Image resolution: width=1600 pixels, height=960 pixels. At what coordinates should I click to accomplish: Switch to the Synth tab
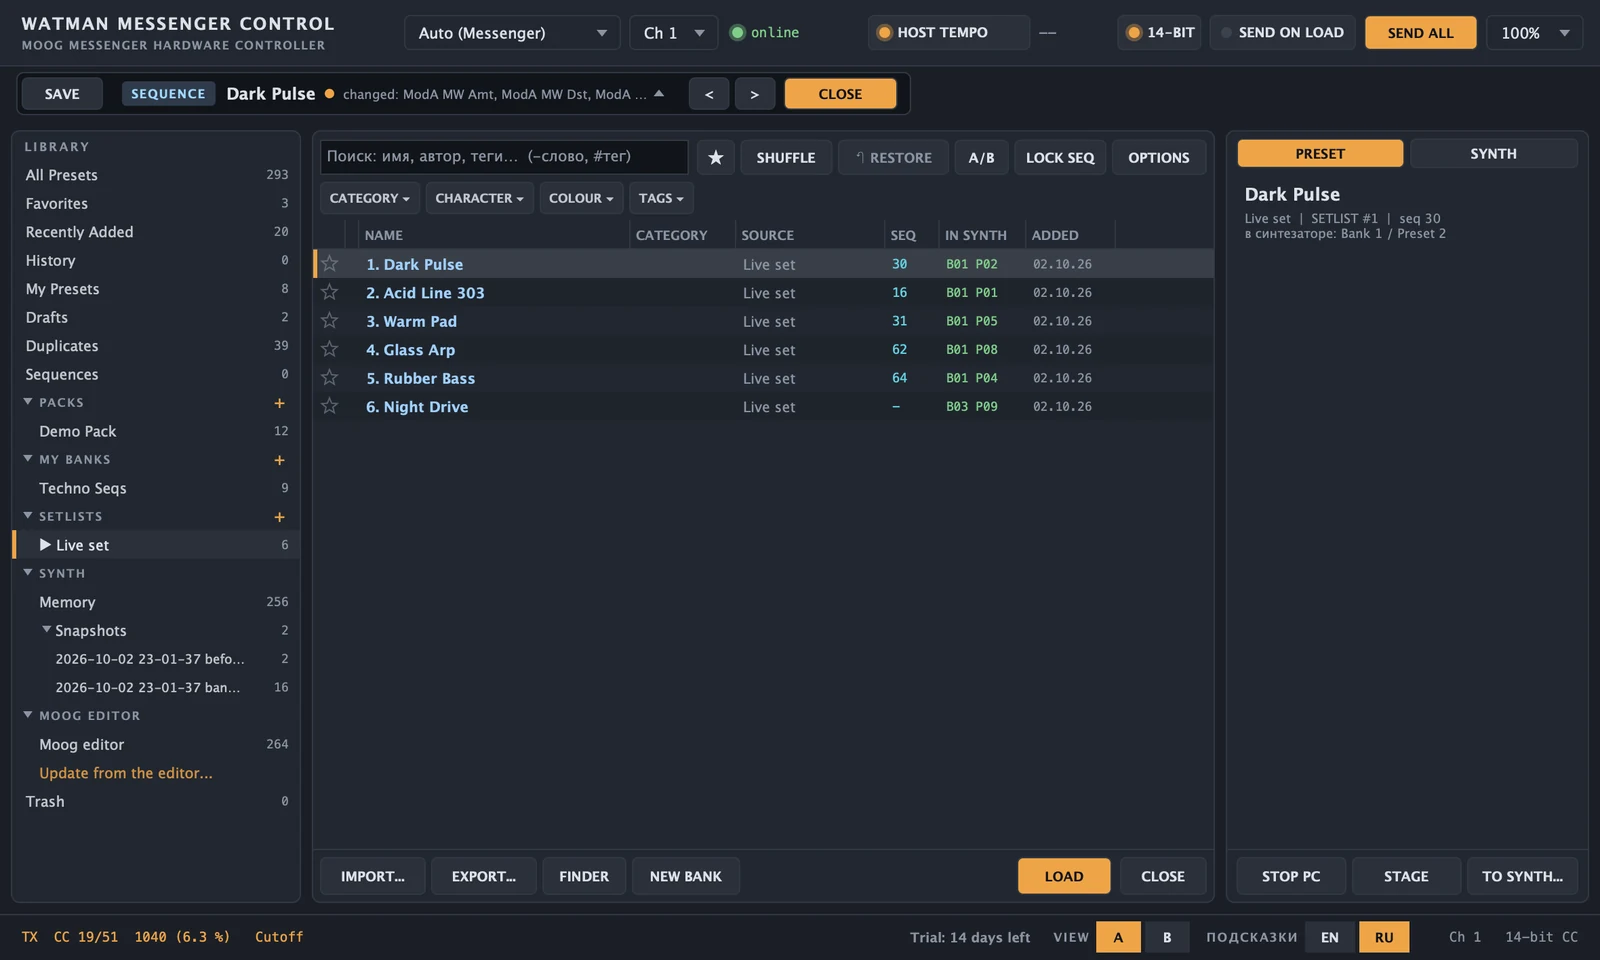click(1493, 153)
